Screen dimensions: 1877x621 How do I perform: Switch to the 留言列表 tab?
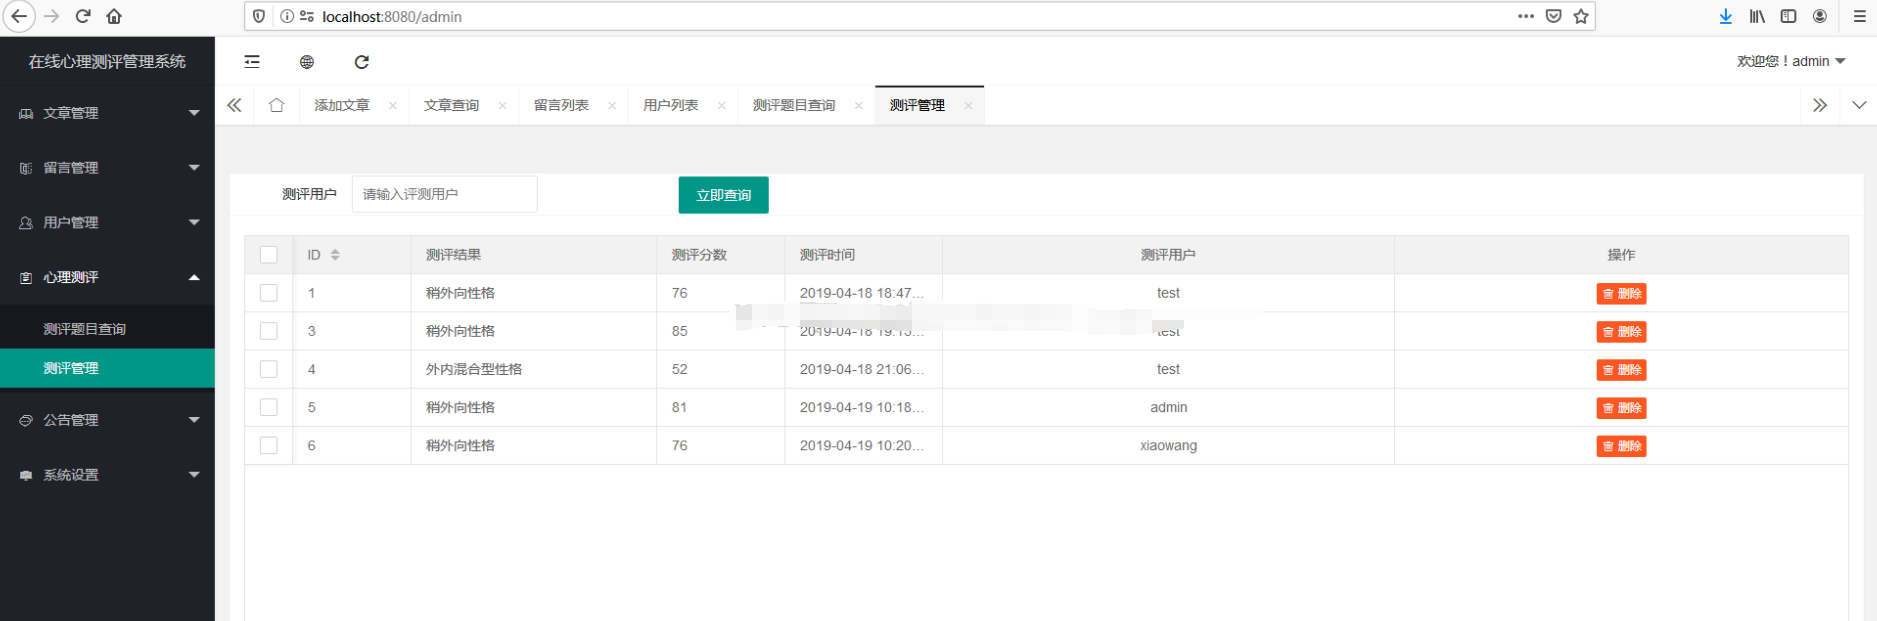click(561, 105)
